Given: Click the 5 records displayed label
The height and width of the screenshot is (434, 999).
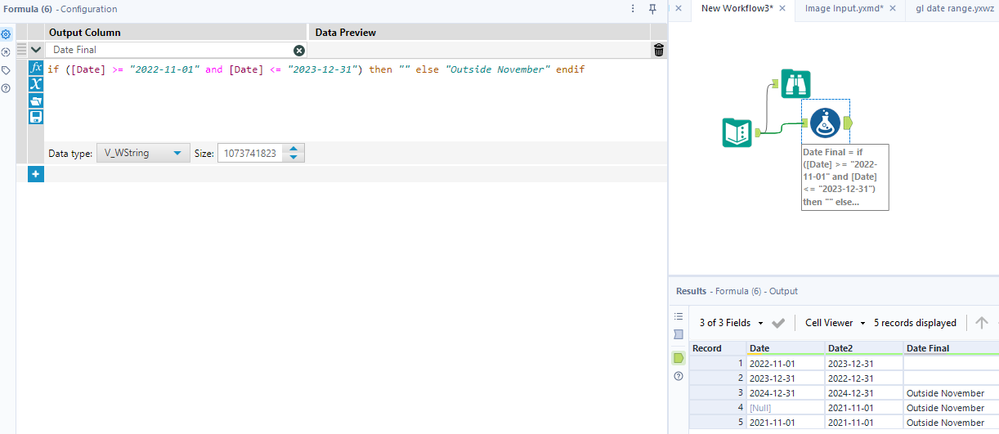Looking at the screenshot, I should (x=915, y=323).
